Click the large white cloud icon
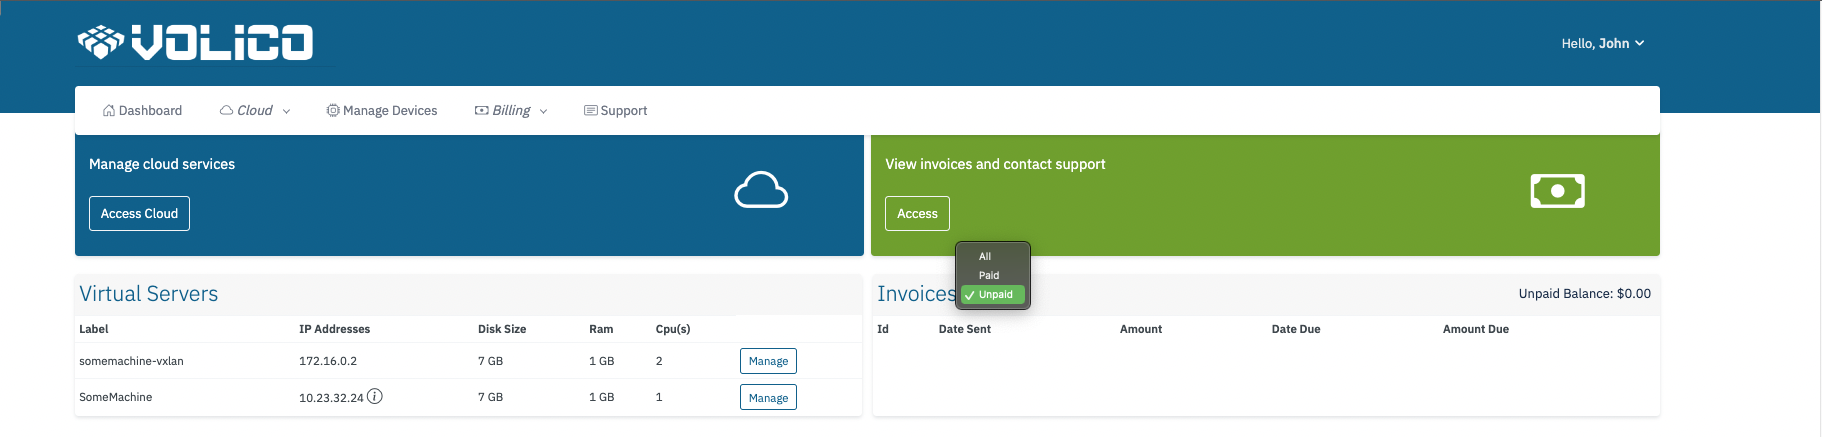 [761, 190]
